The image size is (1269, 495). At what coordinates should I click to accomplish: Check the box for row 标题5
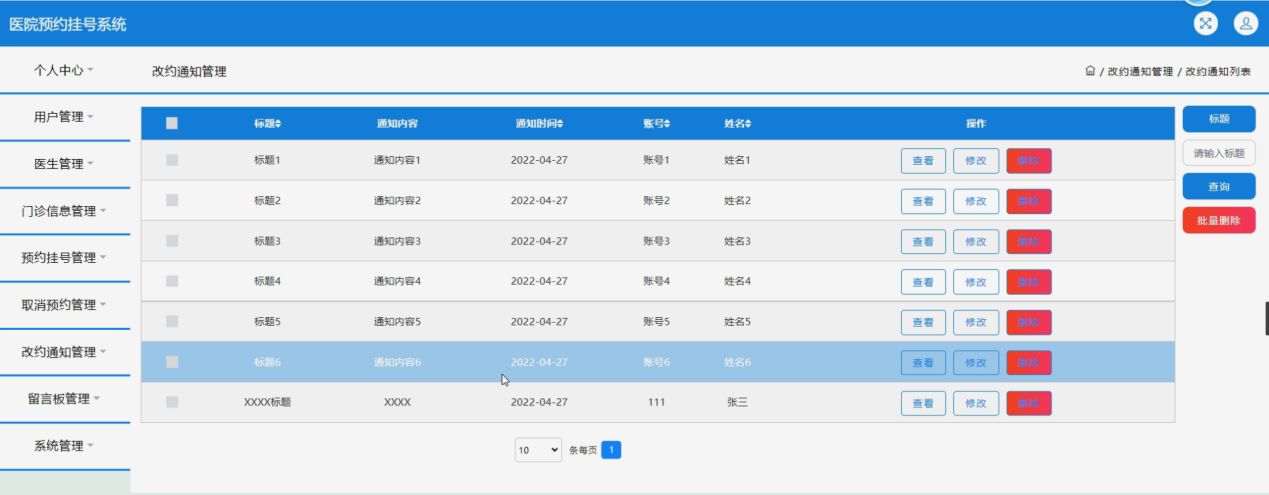pyautogui.click(x=172, y=321)
